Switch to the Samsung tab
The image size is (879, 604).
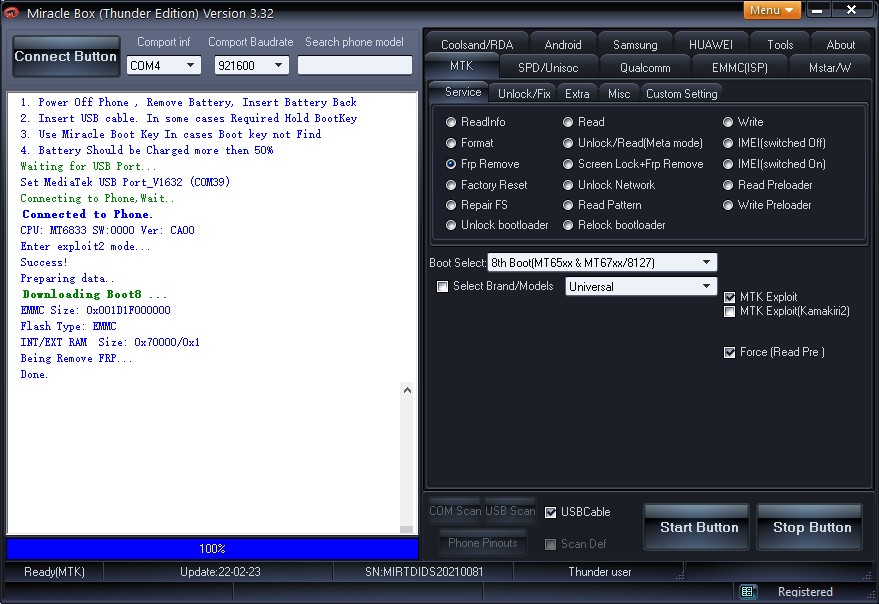[x=635, y=44]
